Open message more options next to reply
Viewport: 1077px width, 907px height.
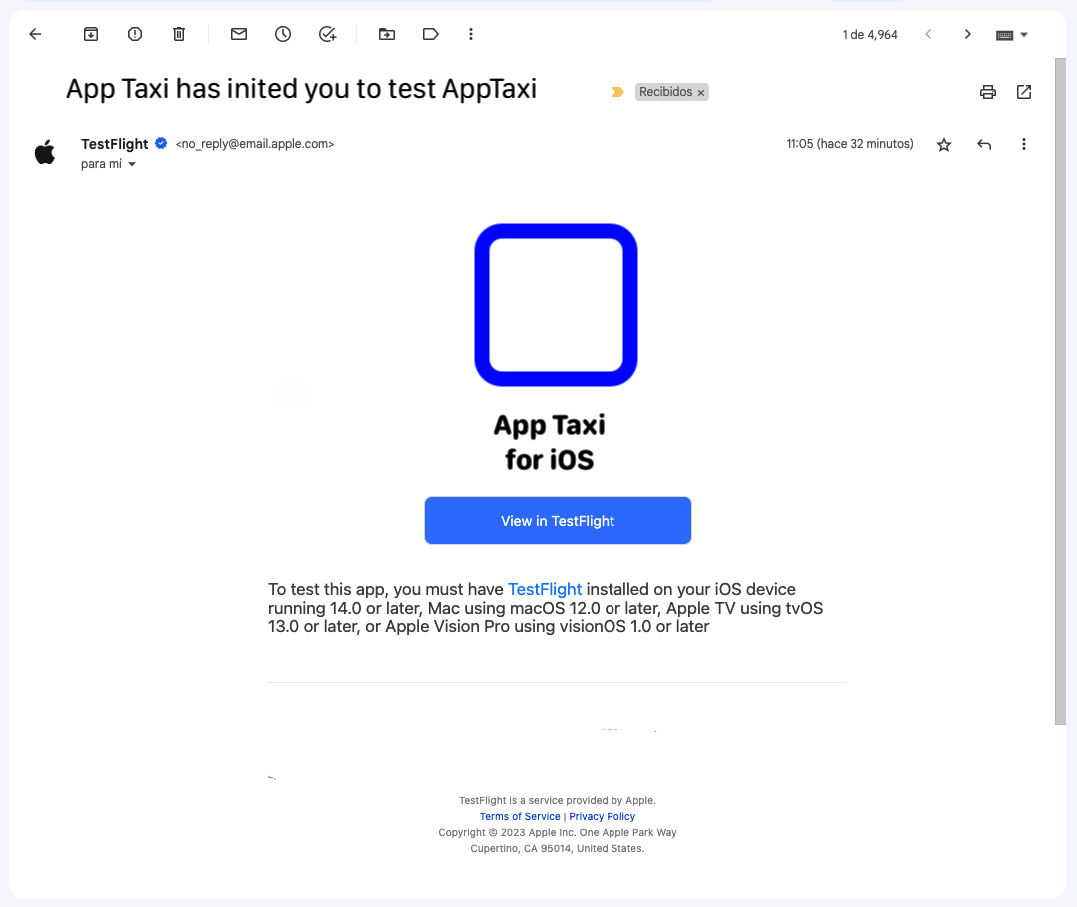point(1023,144)
